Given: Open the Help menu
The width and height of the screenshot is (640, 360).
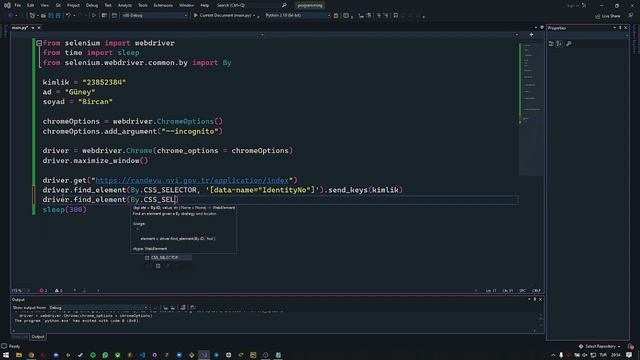Looking at the screenshot, I should (204, 5).
